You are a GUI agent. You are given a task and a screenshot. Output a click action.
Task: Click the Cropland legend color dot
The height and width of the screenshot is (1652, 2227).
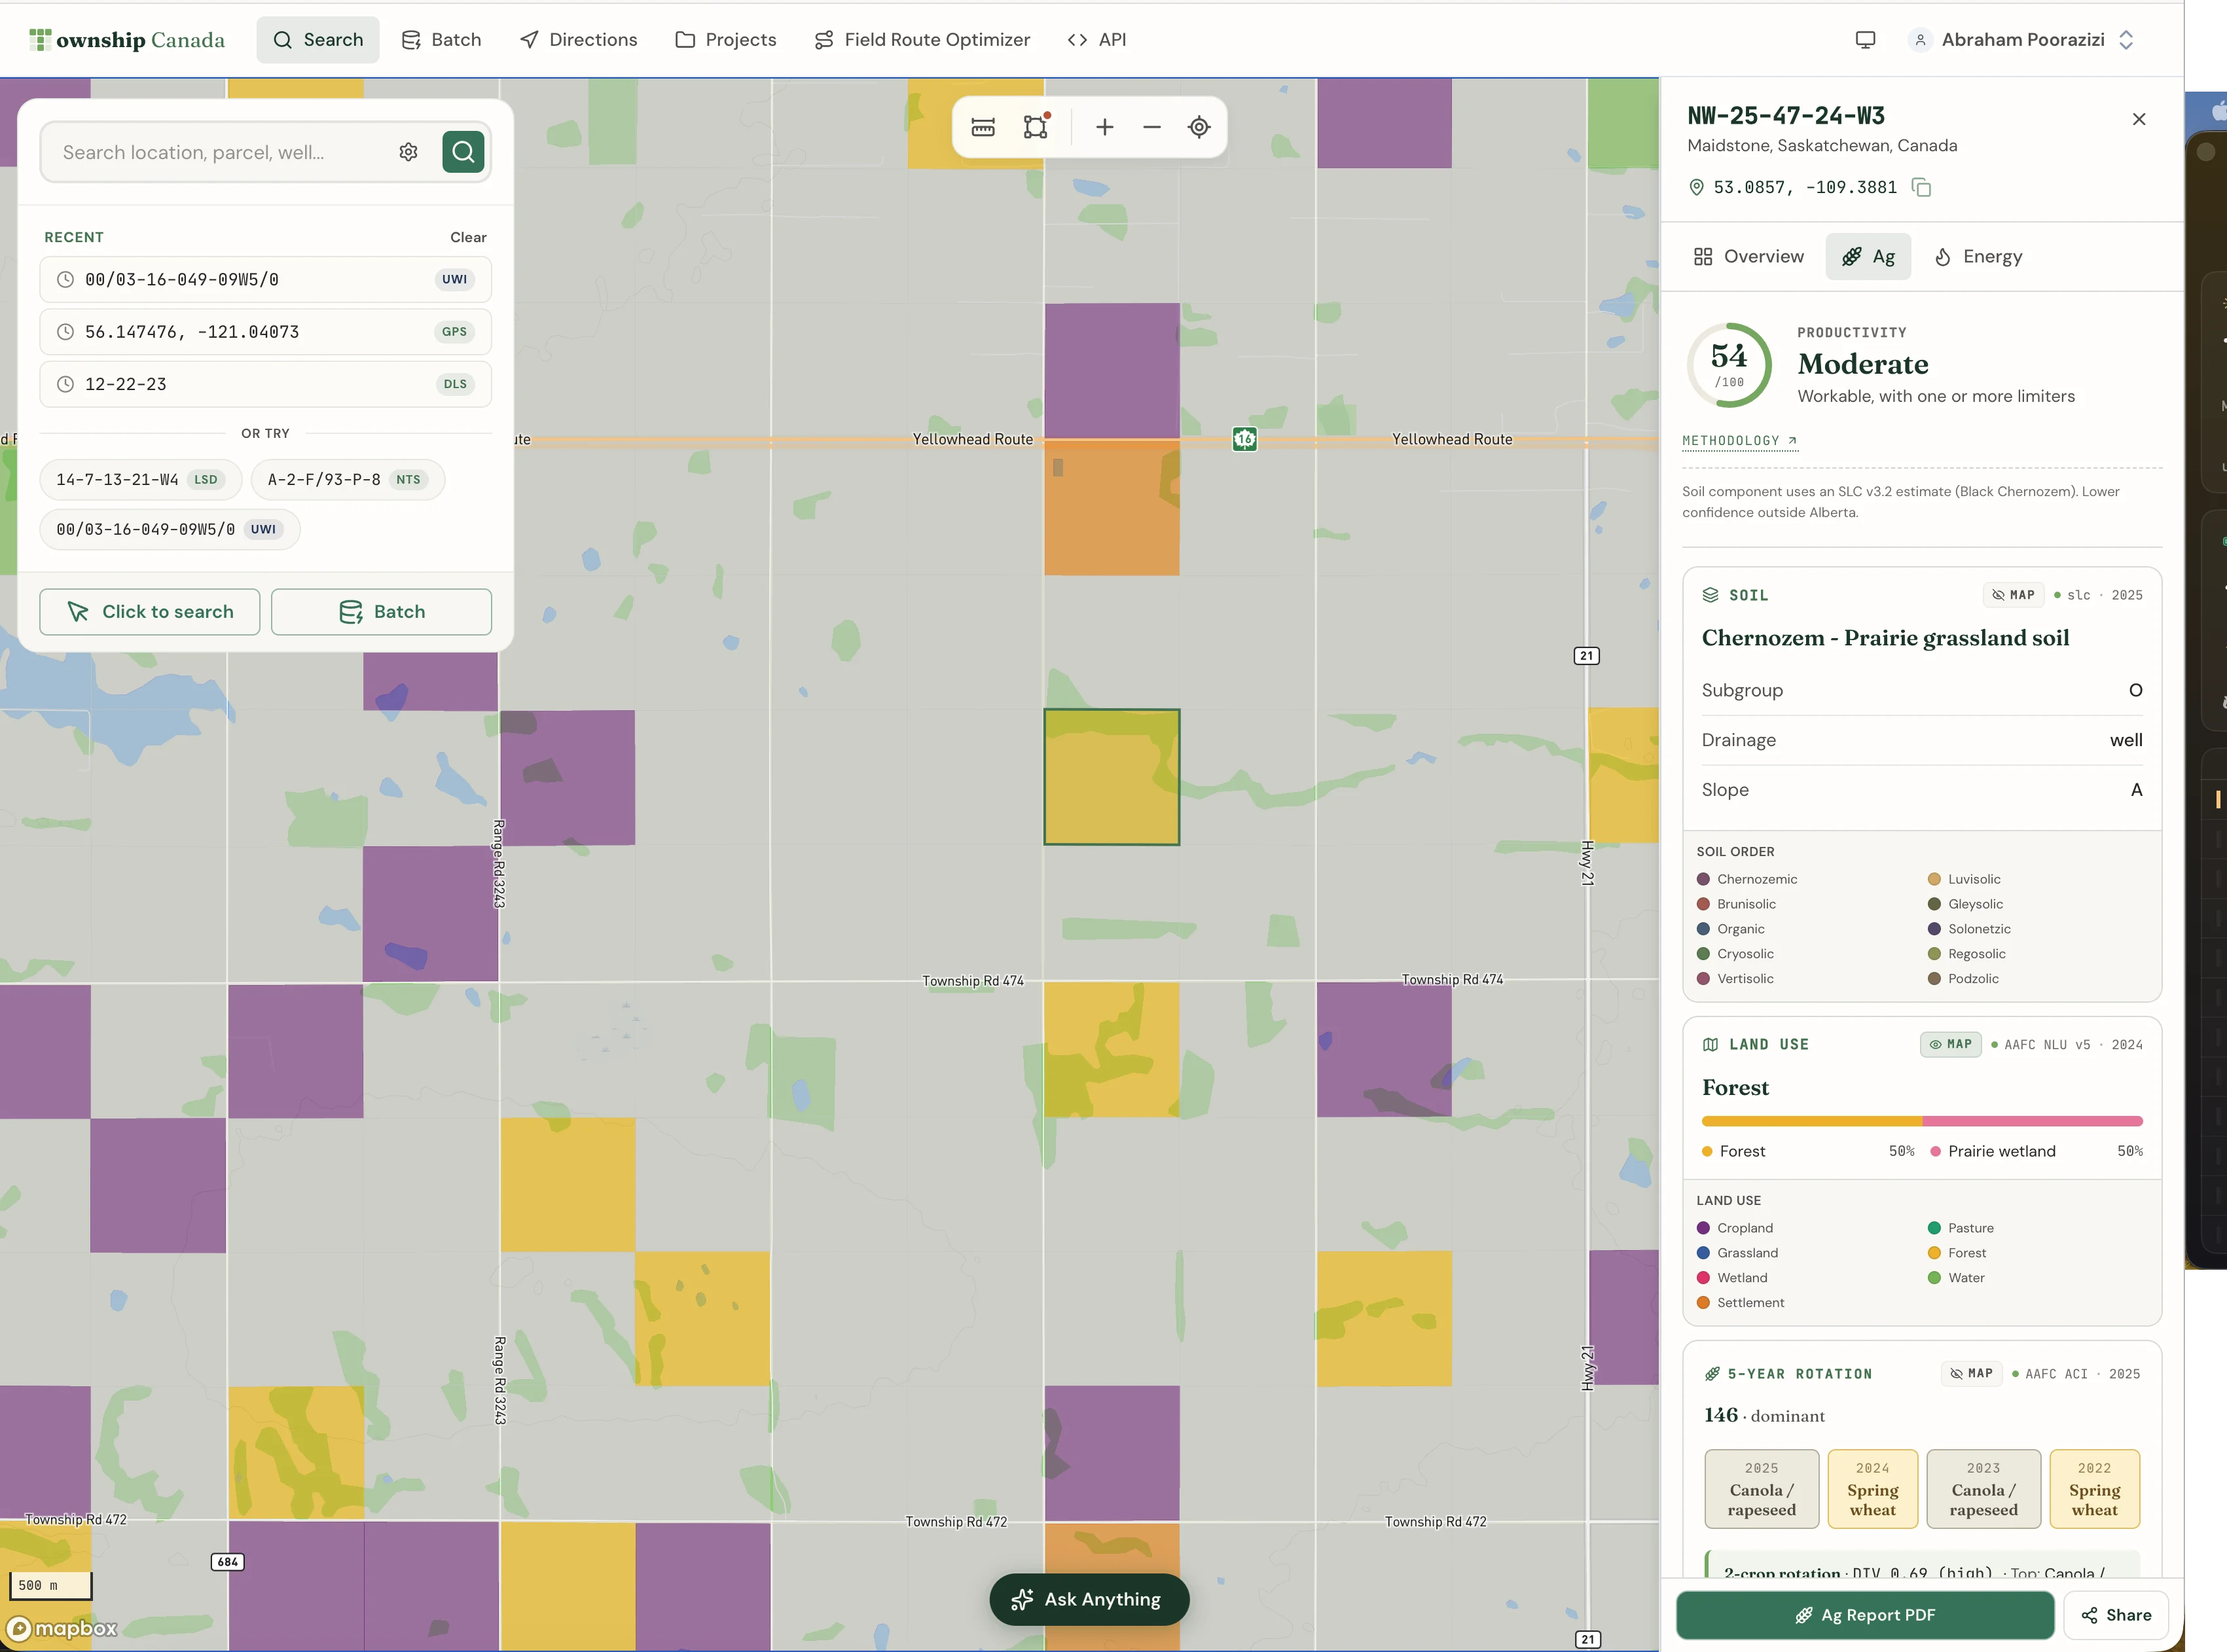[1703, 1228]
